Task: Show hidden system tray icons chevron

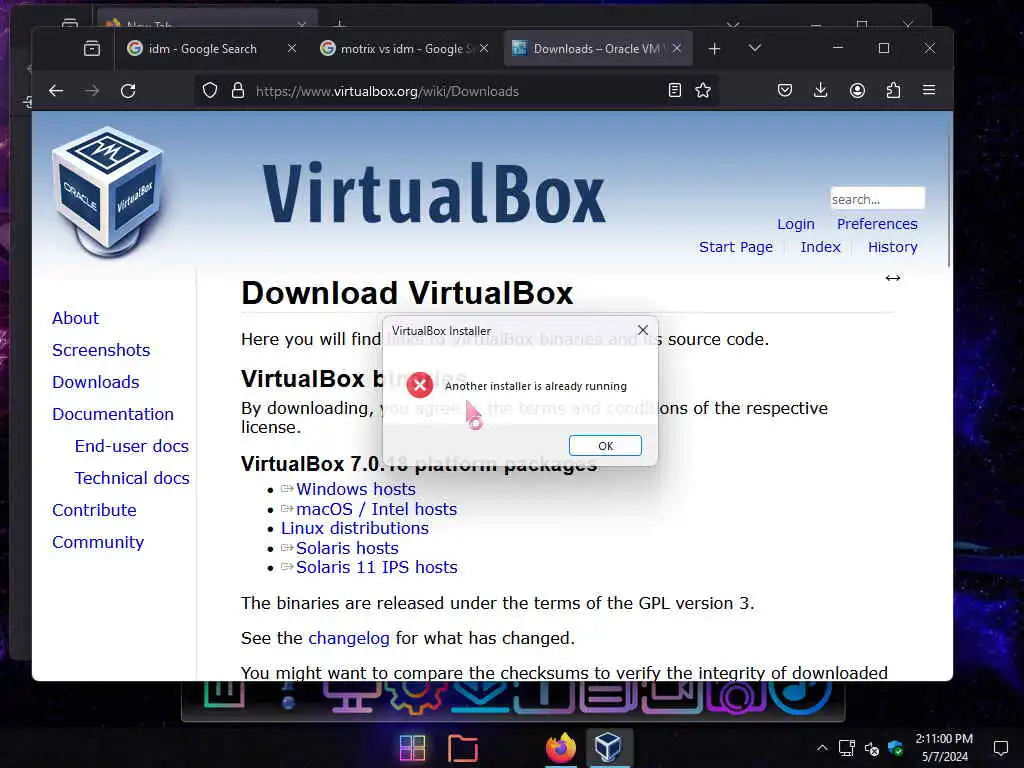Action: (x=822, y=748)
